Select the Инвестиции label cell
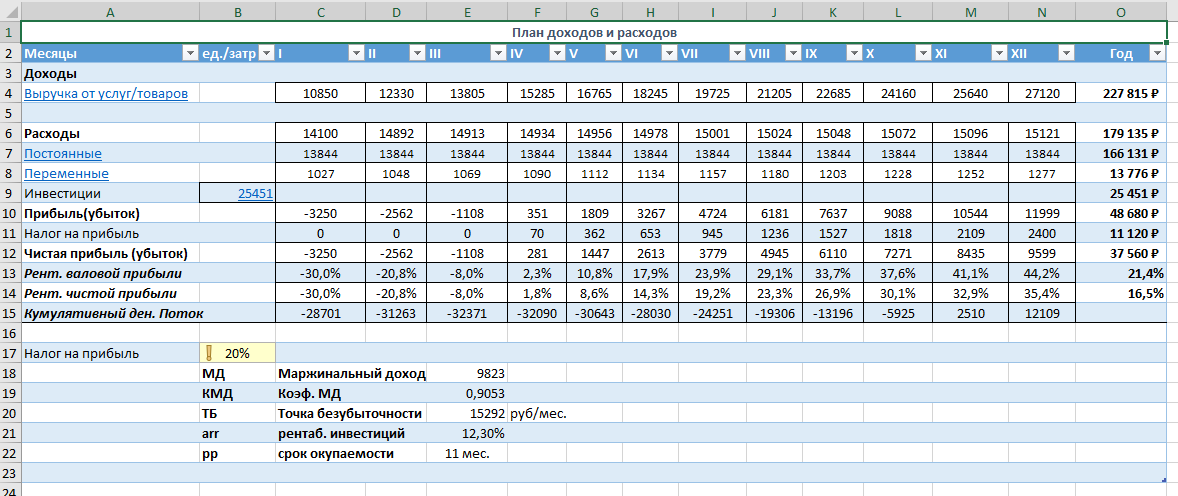Image resolution: width=1178 pixels, height=496 pixels. coord(110,193)
